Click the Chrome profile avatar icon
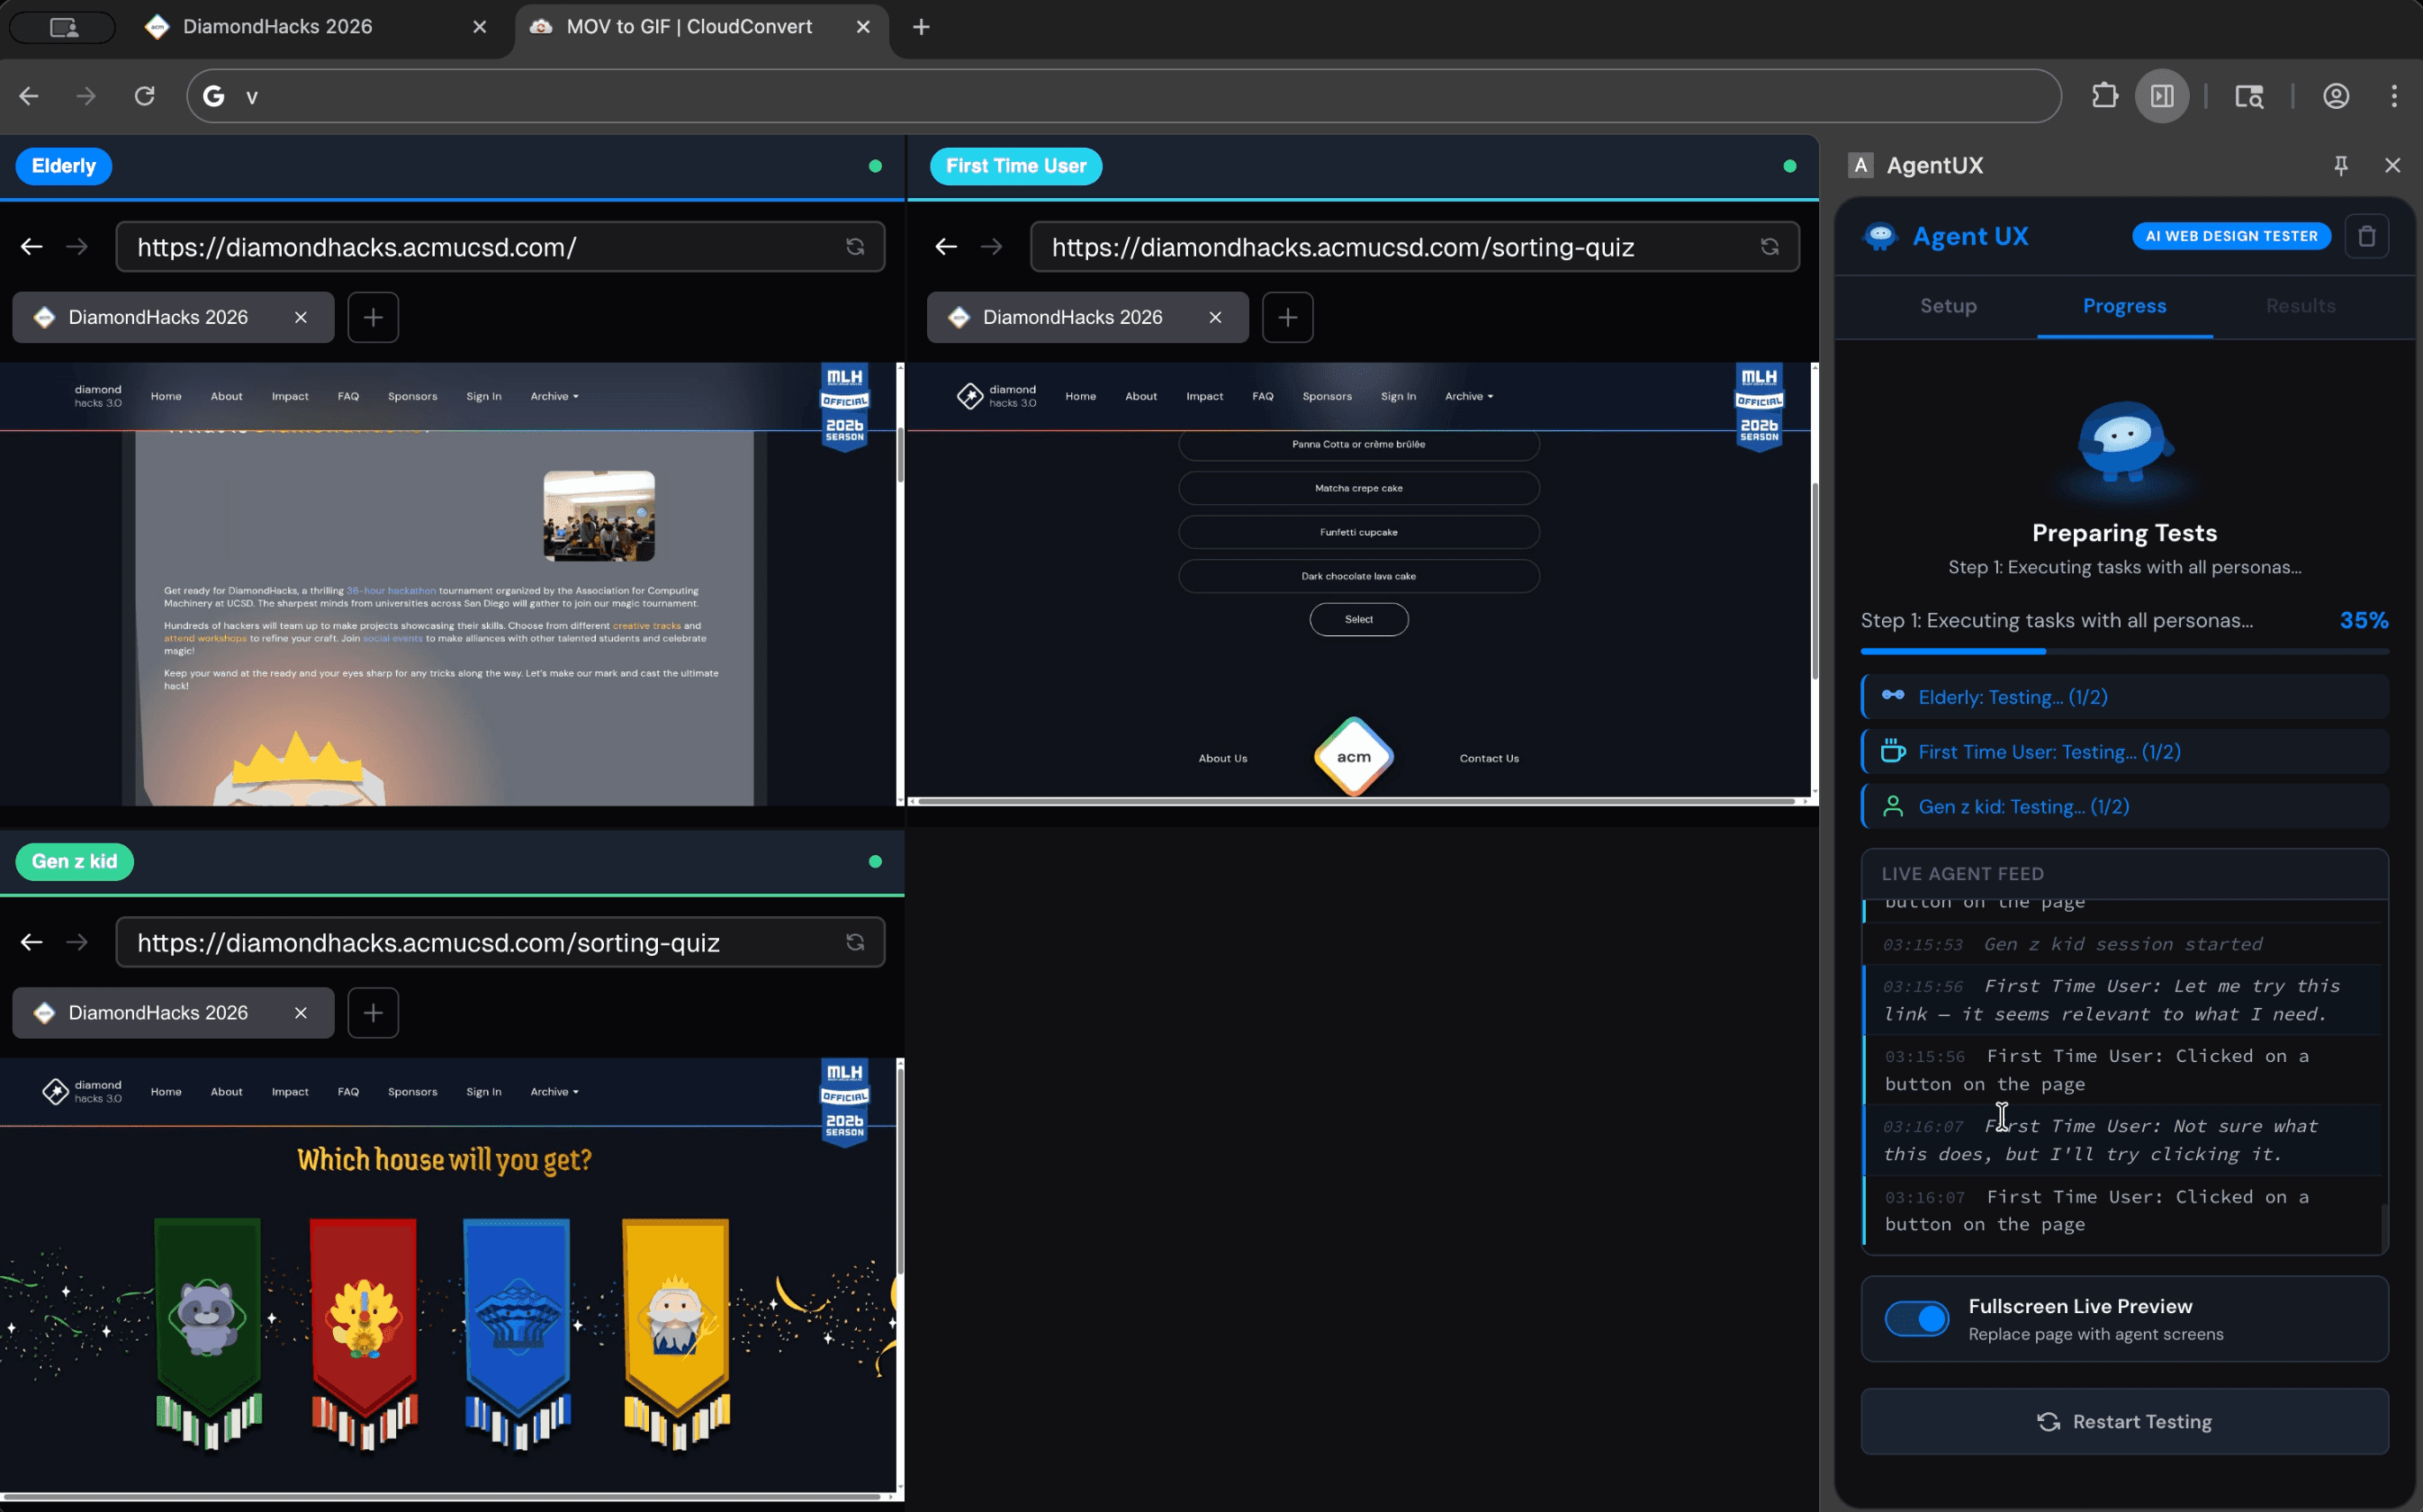The image size is (2423, 1512). tap(2336, 96)
